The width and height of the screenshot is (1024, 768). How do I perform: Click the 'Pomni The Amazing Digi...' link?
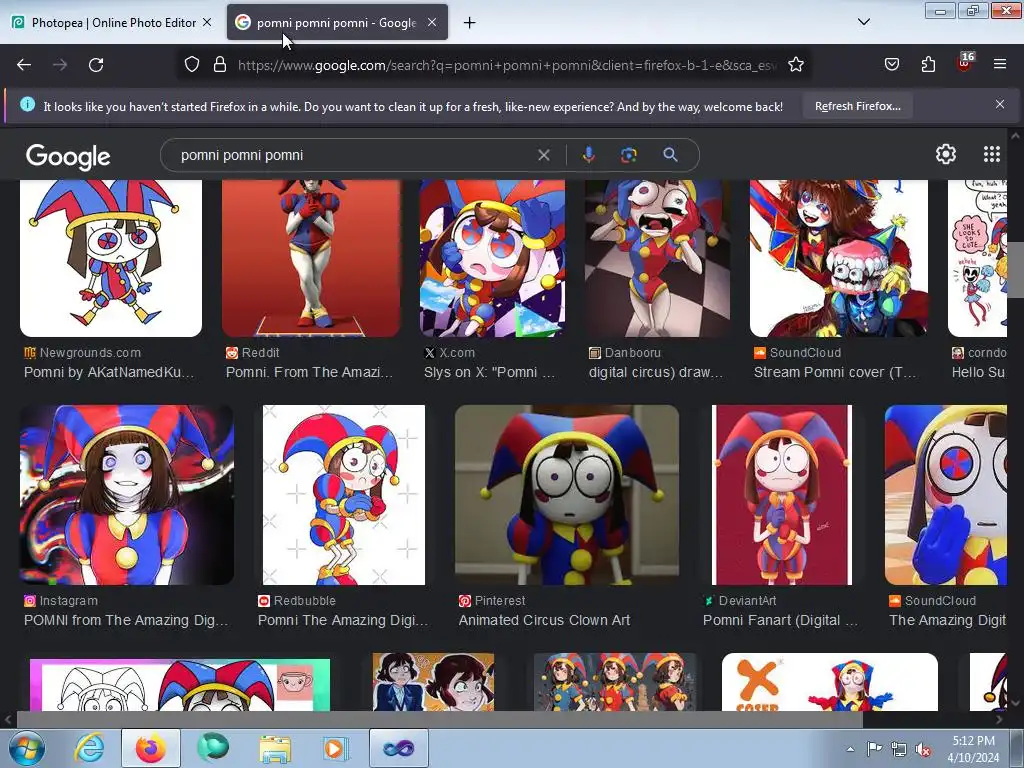(x=343, y=620)
